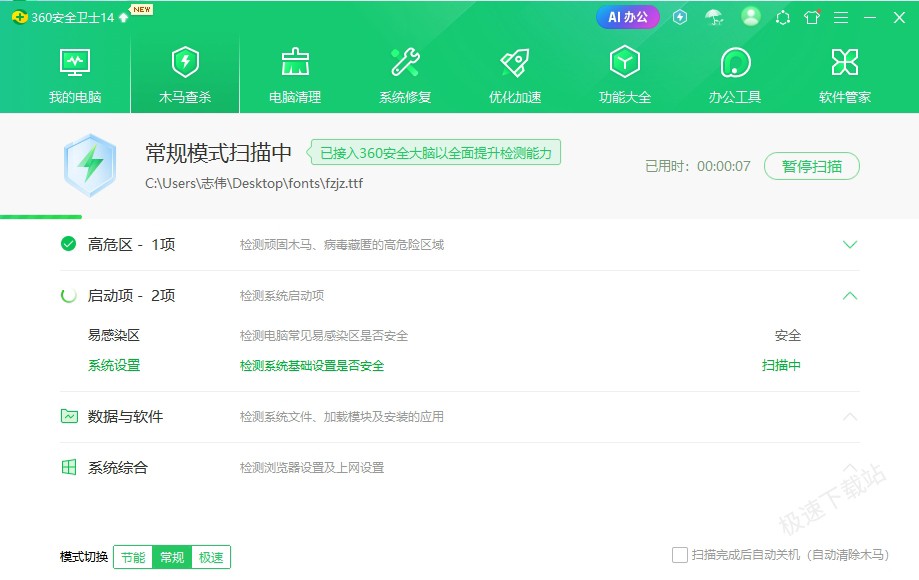
Task: Click the 办公工具 icon
Action: [735, 63]
